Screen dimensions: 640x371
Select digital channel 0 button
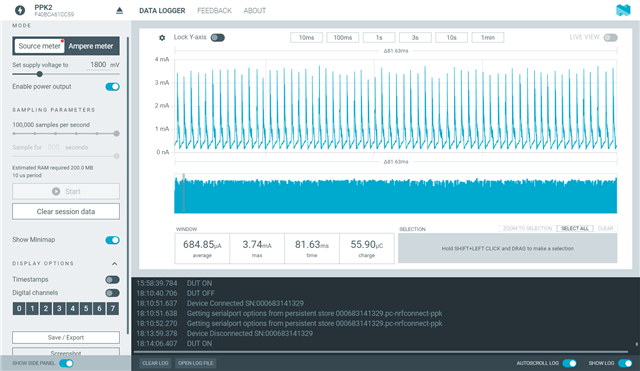pyautogui.click(x=19, y=309)
